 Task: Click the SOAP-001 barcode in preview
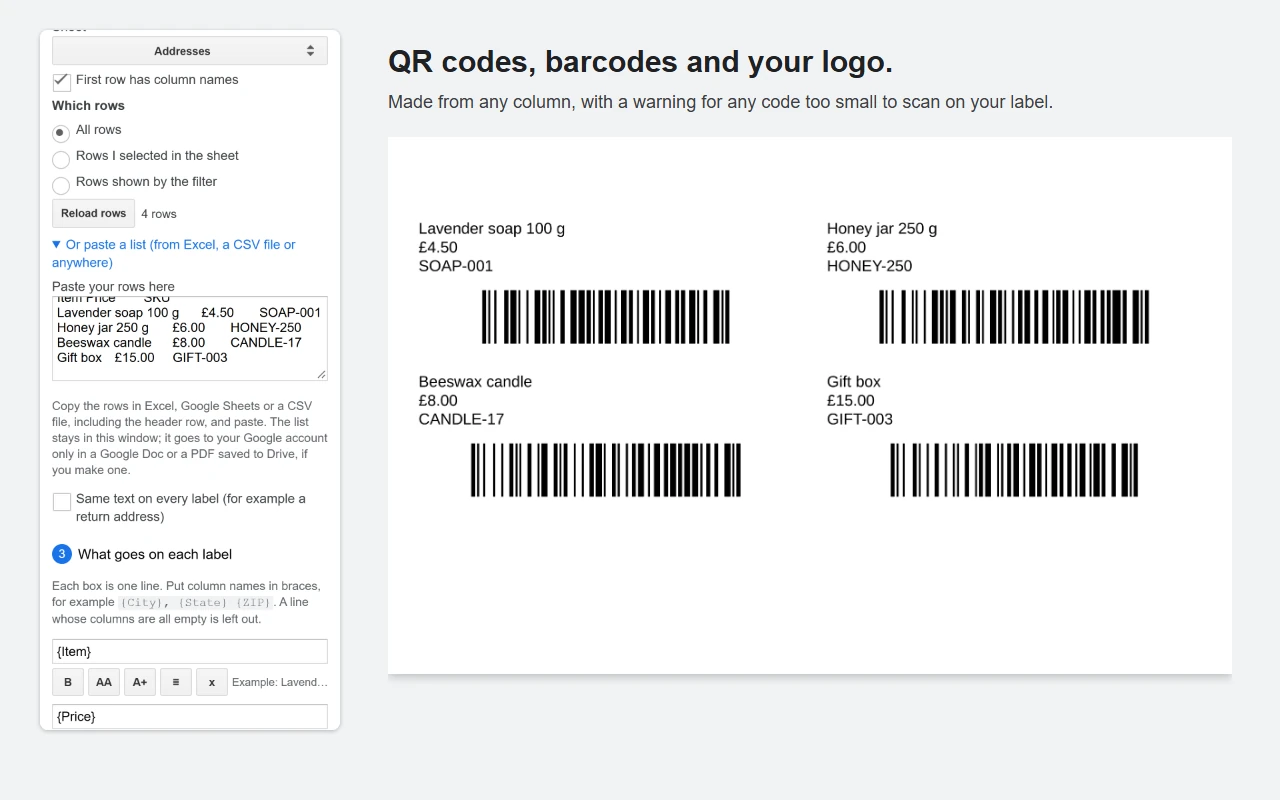606,317
